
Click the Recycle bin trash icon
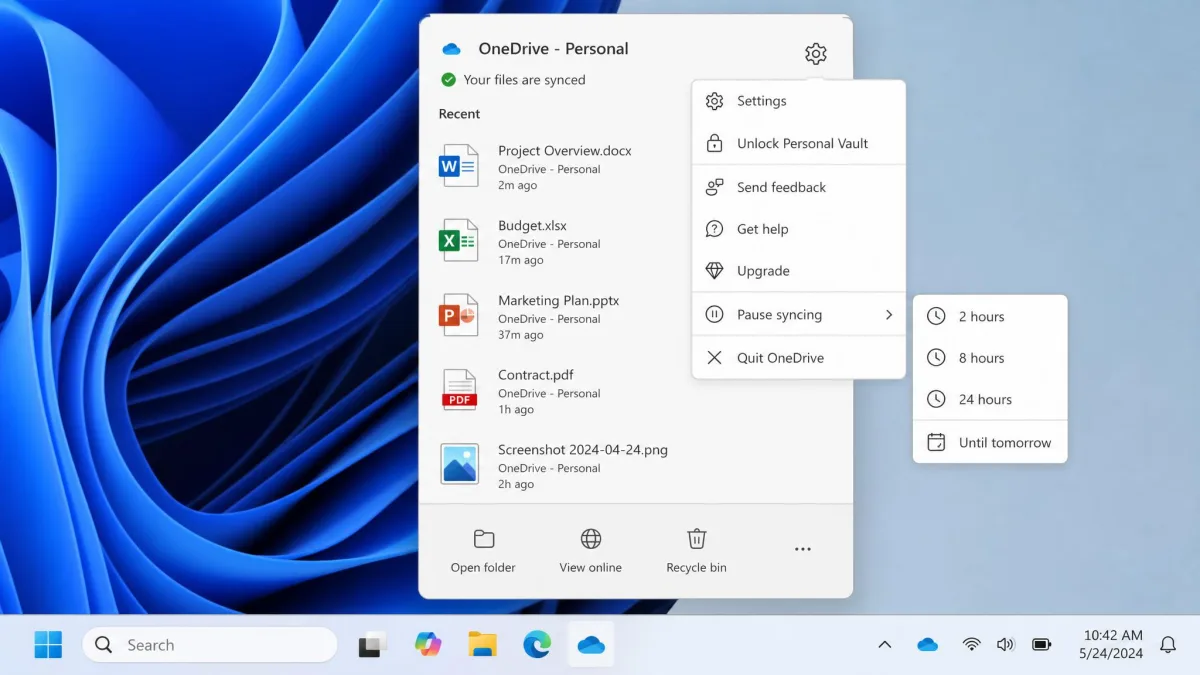click(697, 539)
